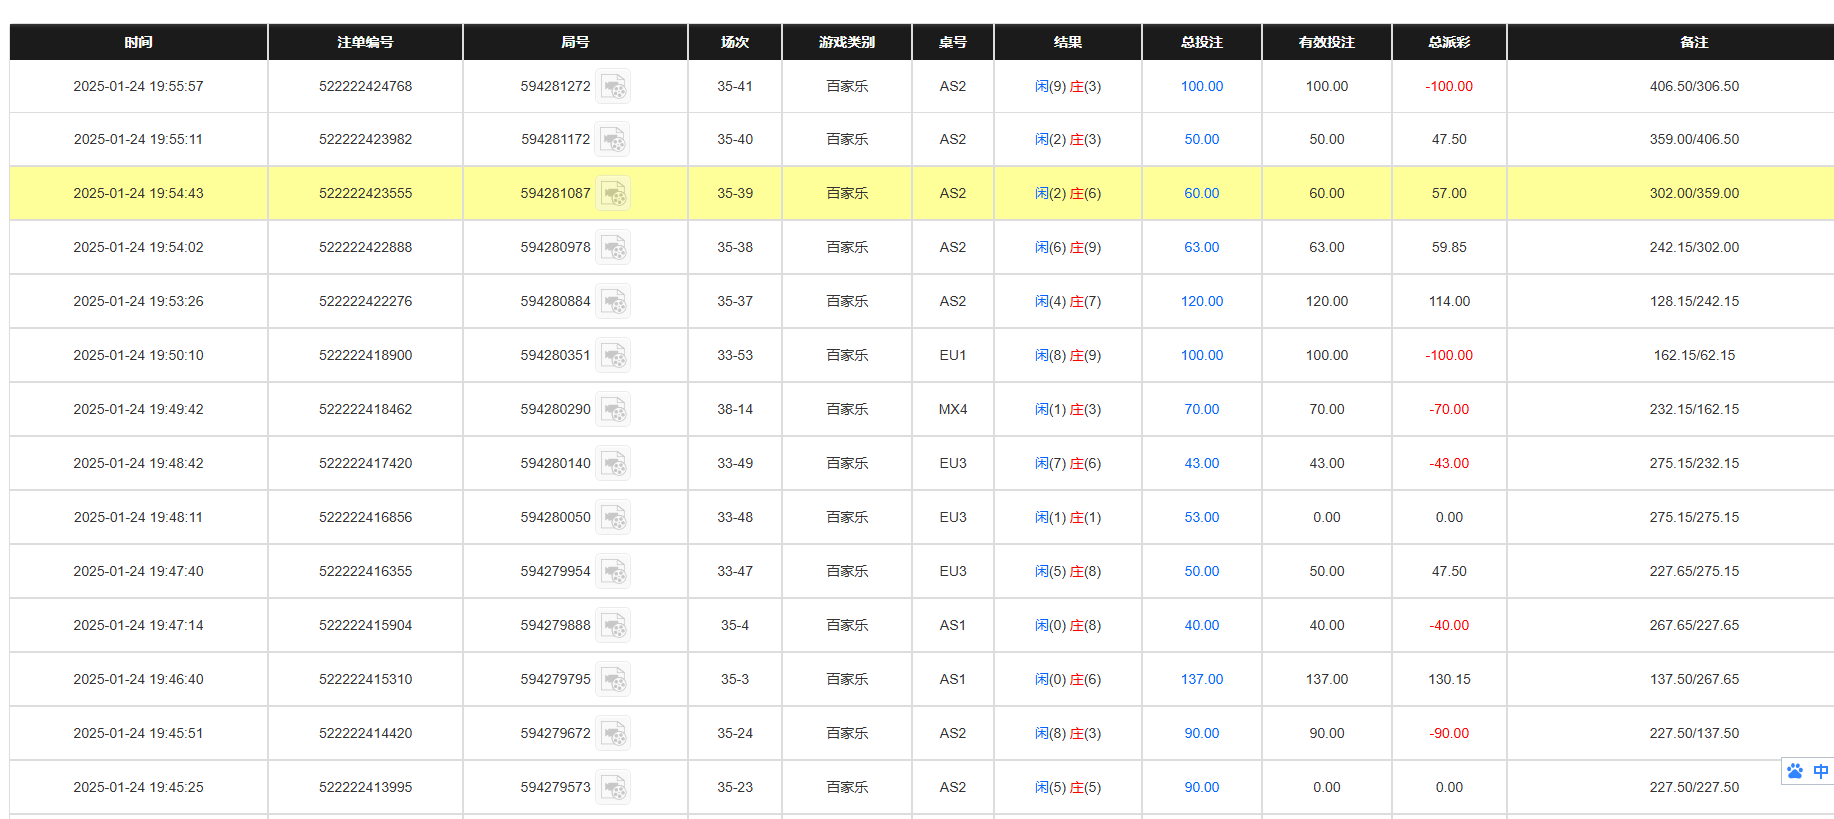The image size is (1834, 819).
Task: Click the 备注 column header
Action: [x=1693, y=42]
